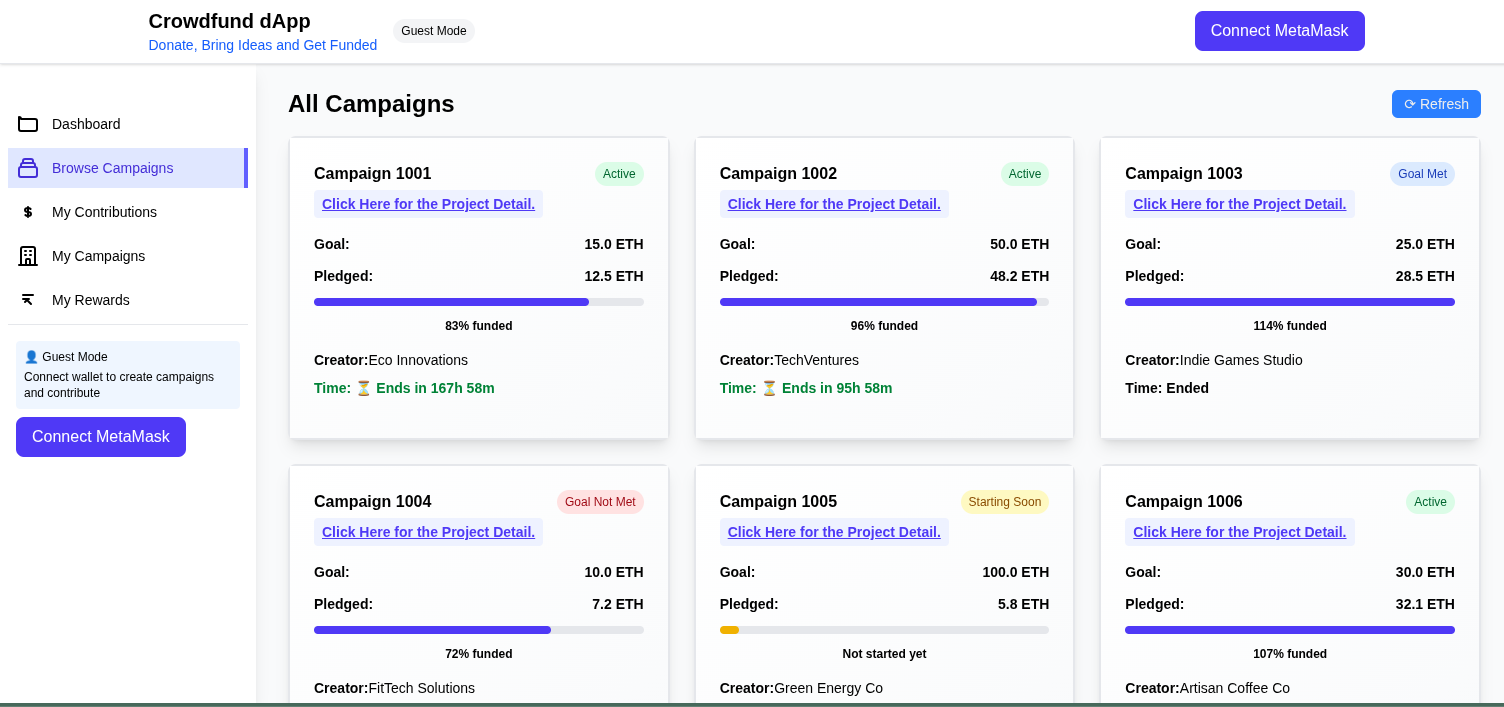1504x707 pixels.
Task: Click hourglass icon on Campaign 1001
Action: 364,388
